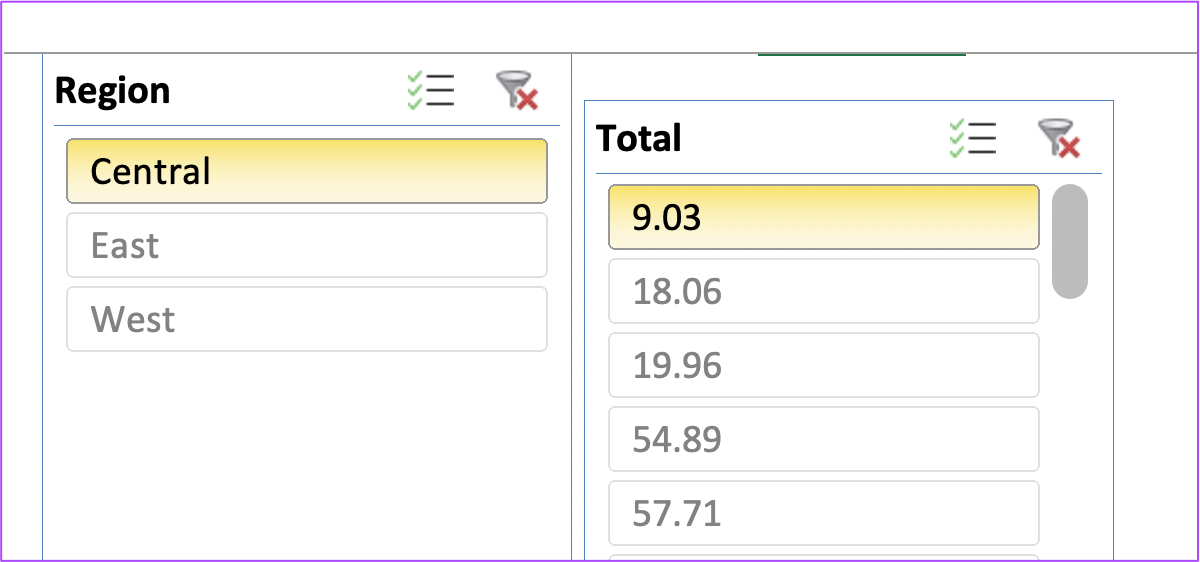
Task: Deselect the highlighted Central region item
Action: (307, 171)
